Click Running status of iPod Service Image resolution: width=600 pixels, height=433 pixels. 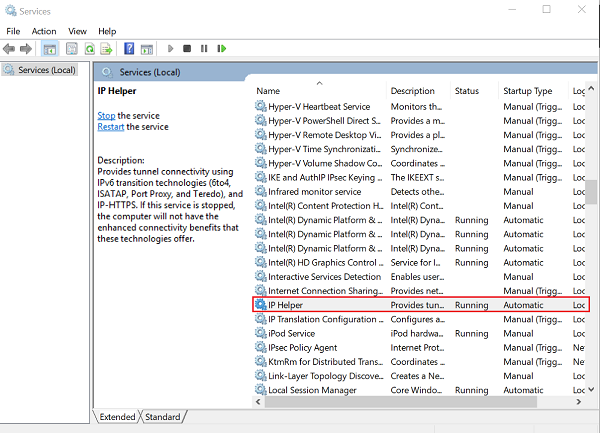pos(471,333)
